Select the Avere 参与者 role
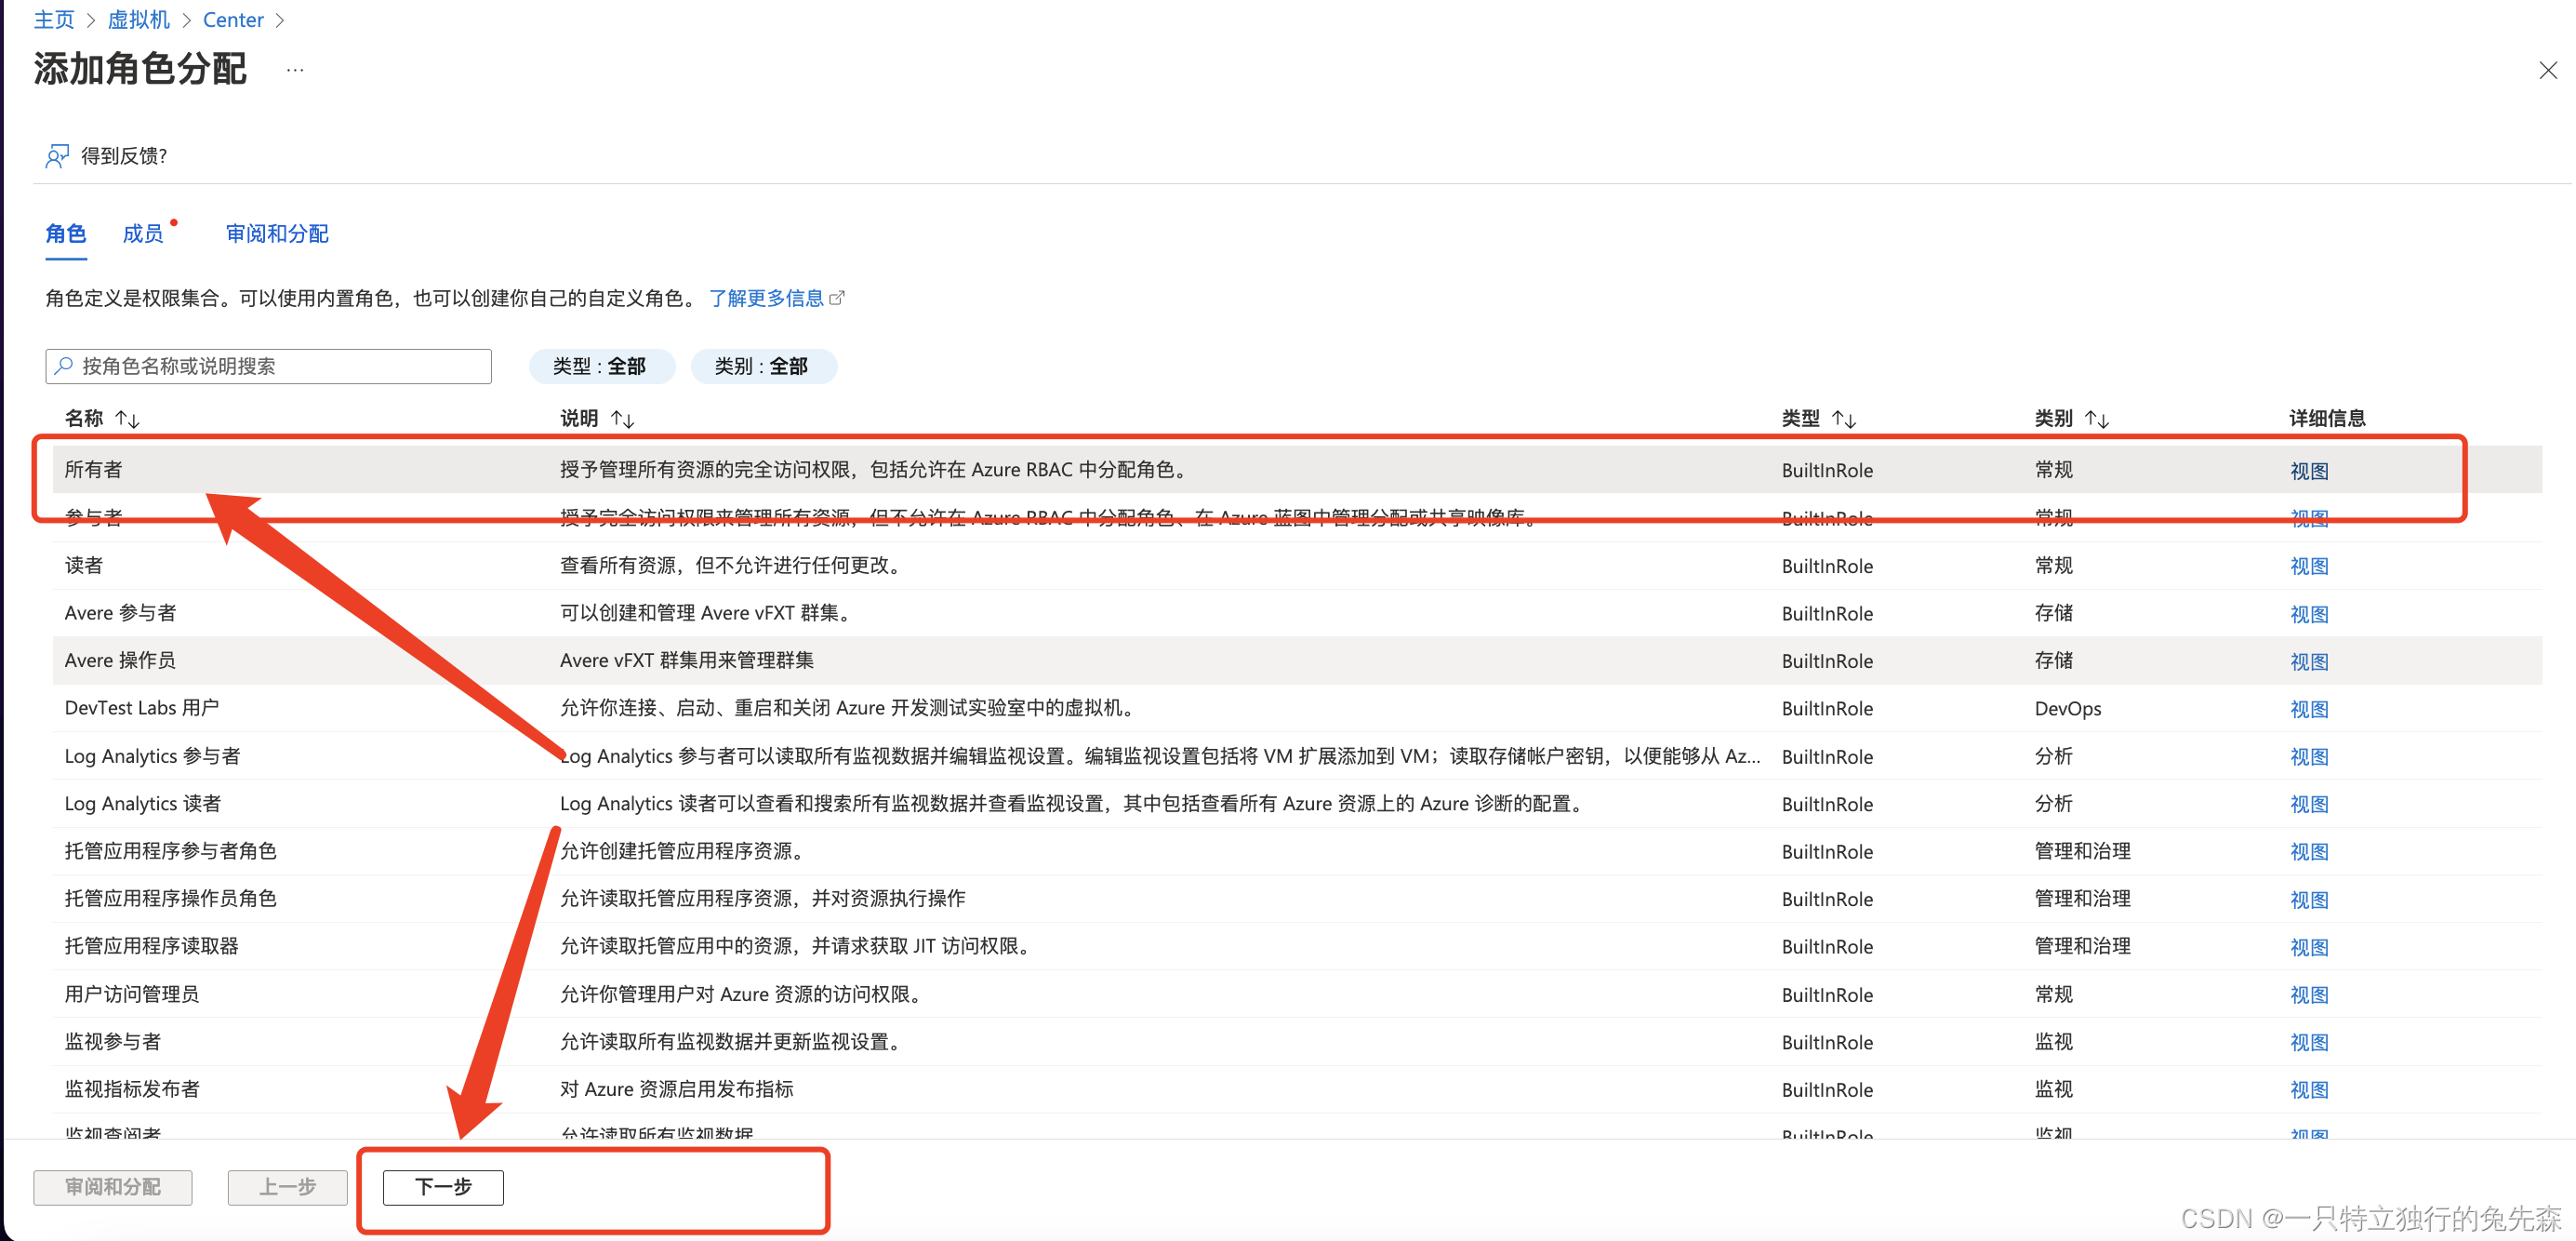2576x1241 pixels. [1297, 613]
